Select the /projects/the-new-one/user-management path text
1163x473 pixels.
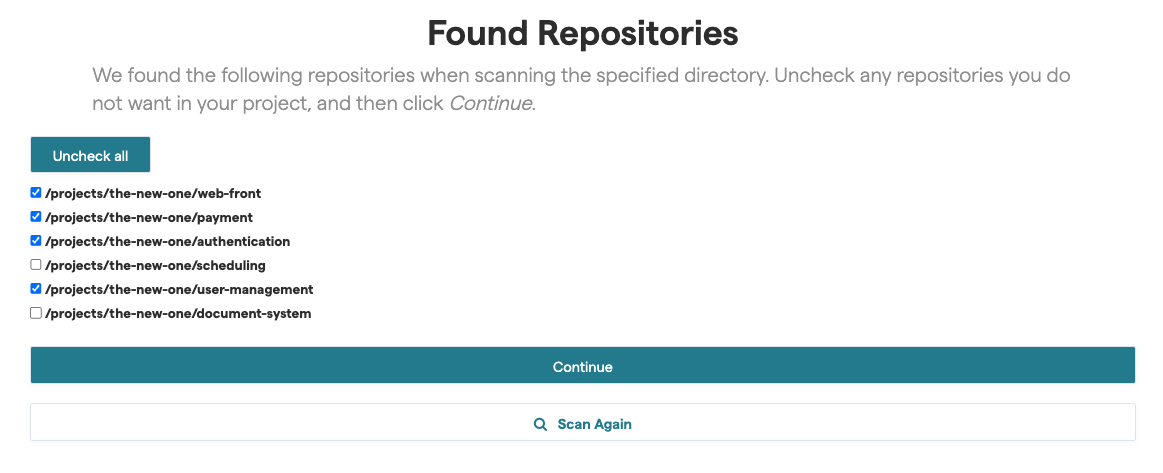(x=179, y=289)
